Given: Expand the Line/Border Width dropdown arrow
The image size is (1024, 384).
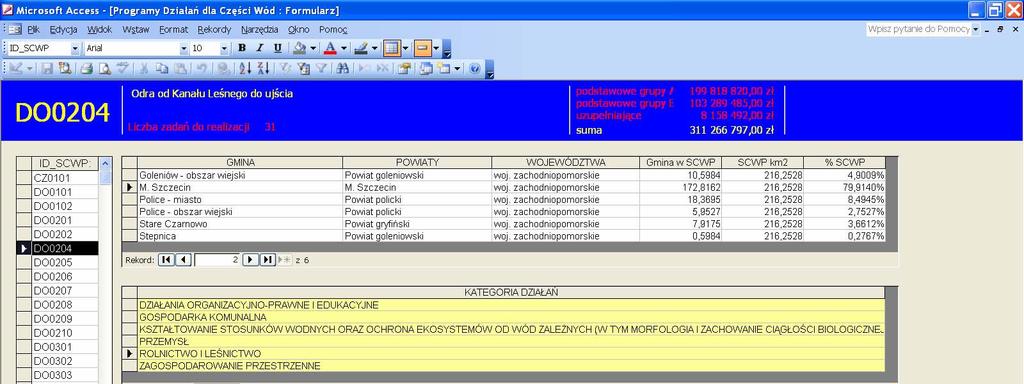Looking at the screenshot, I should tap(406, 48).
